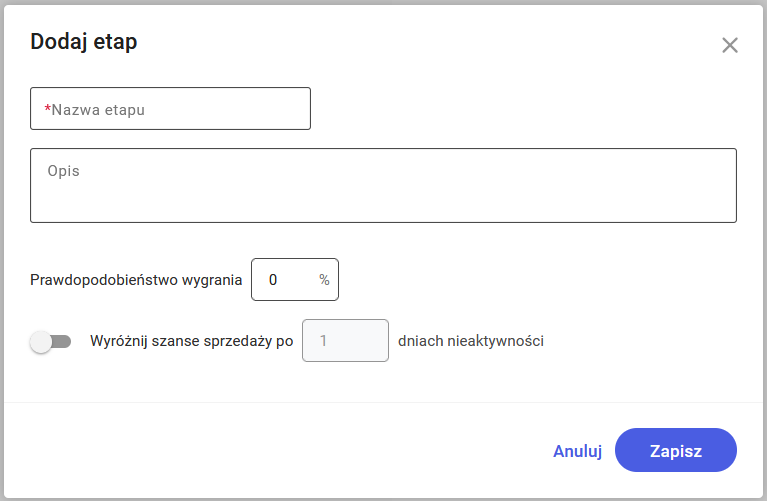
Task: Click the Dodaj etap dialog title
Action: pos(84,42)
